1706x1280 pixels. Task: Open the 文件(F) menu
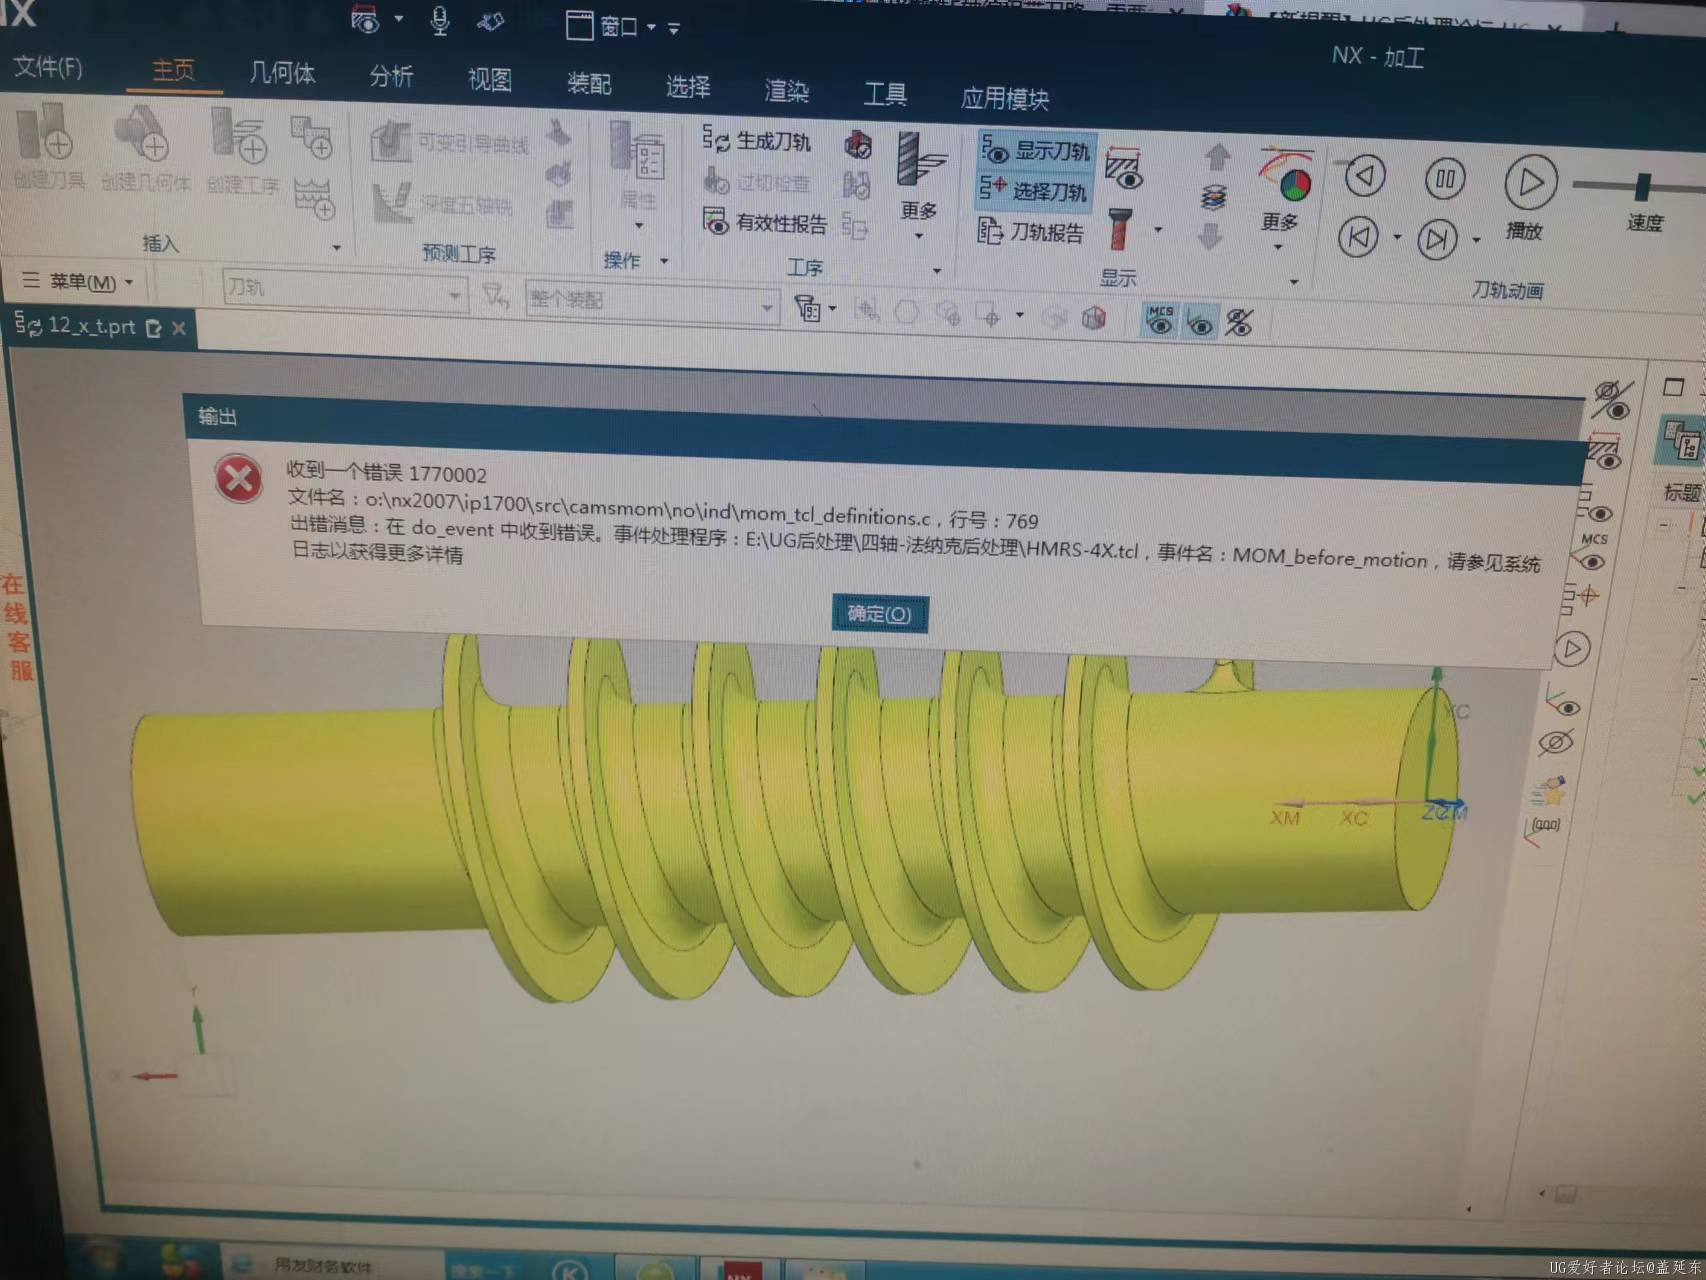click(48, 67)
